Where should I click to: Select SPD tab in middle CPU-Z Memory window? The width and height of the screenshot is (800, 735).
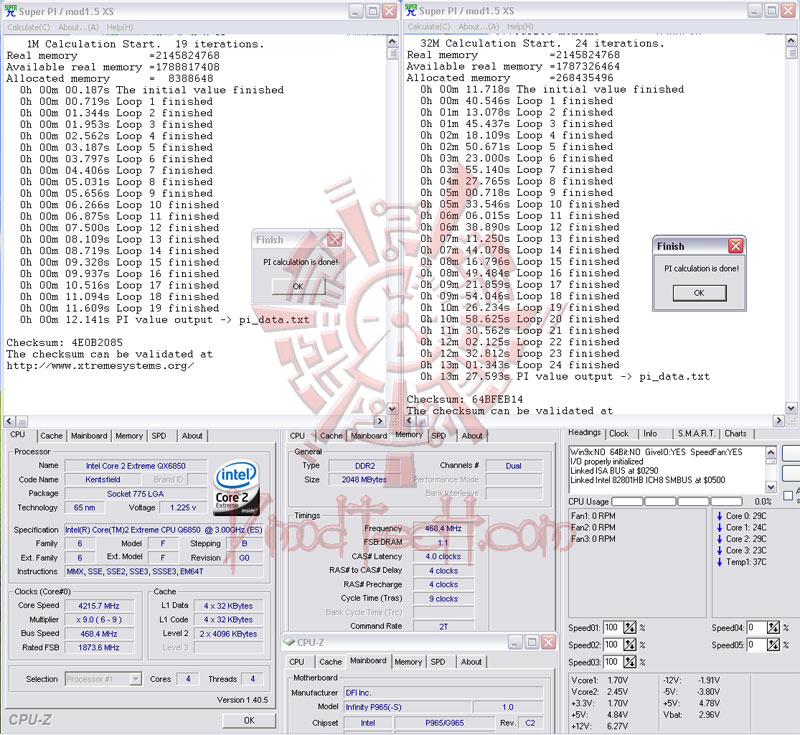tap(439, 436)
